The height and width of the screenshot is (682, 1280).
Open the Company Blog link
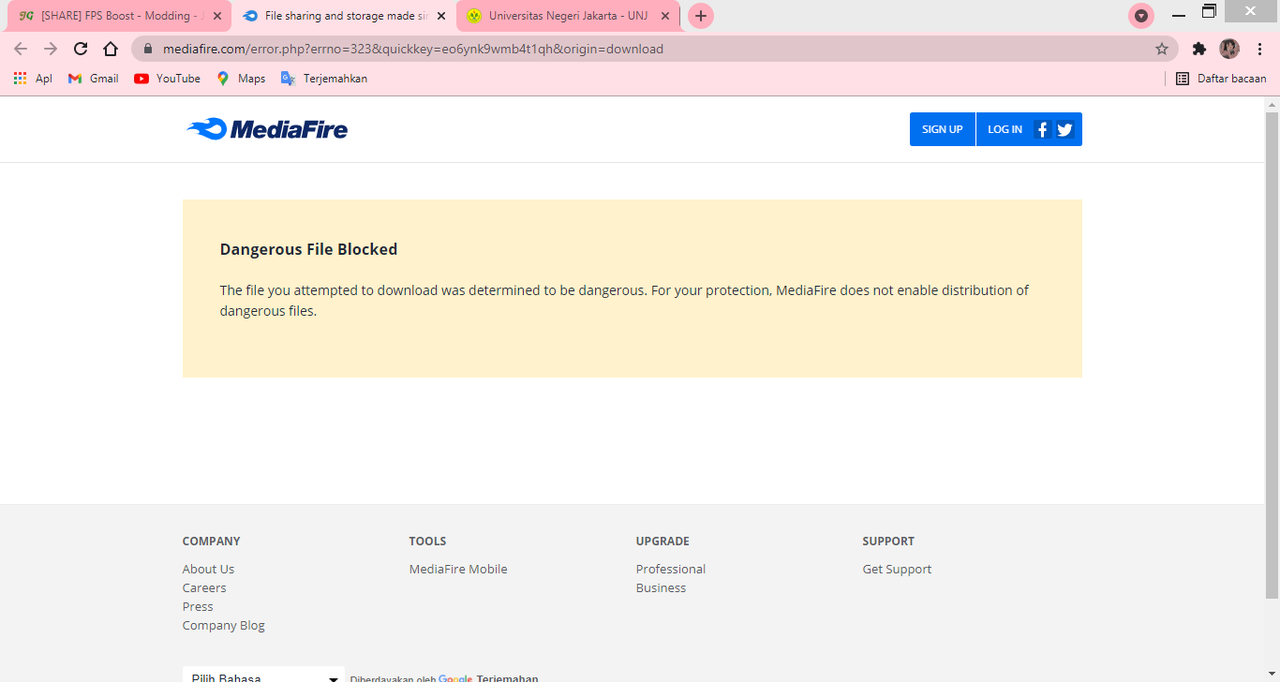tap(223, 625)
